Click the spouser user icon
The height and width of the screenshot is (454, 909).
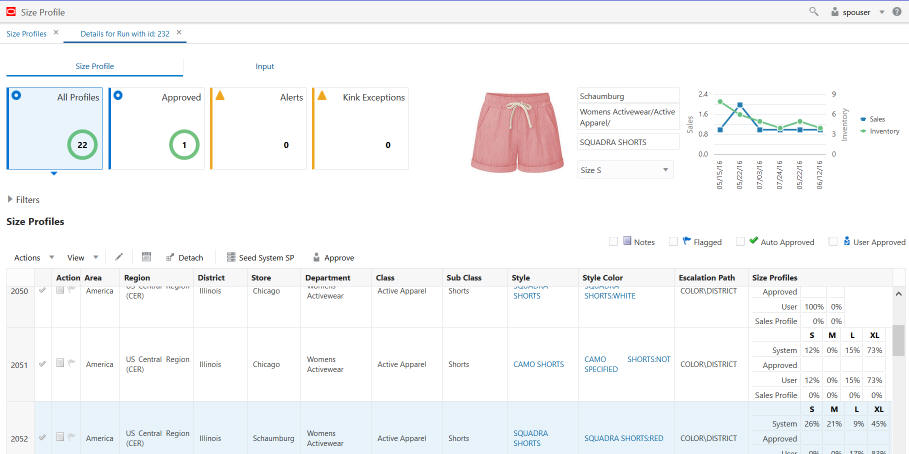pyautogui.click(x=835, y=12)
